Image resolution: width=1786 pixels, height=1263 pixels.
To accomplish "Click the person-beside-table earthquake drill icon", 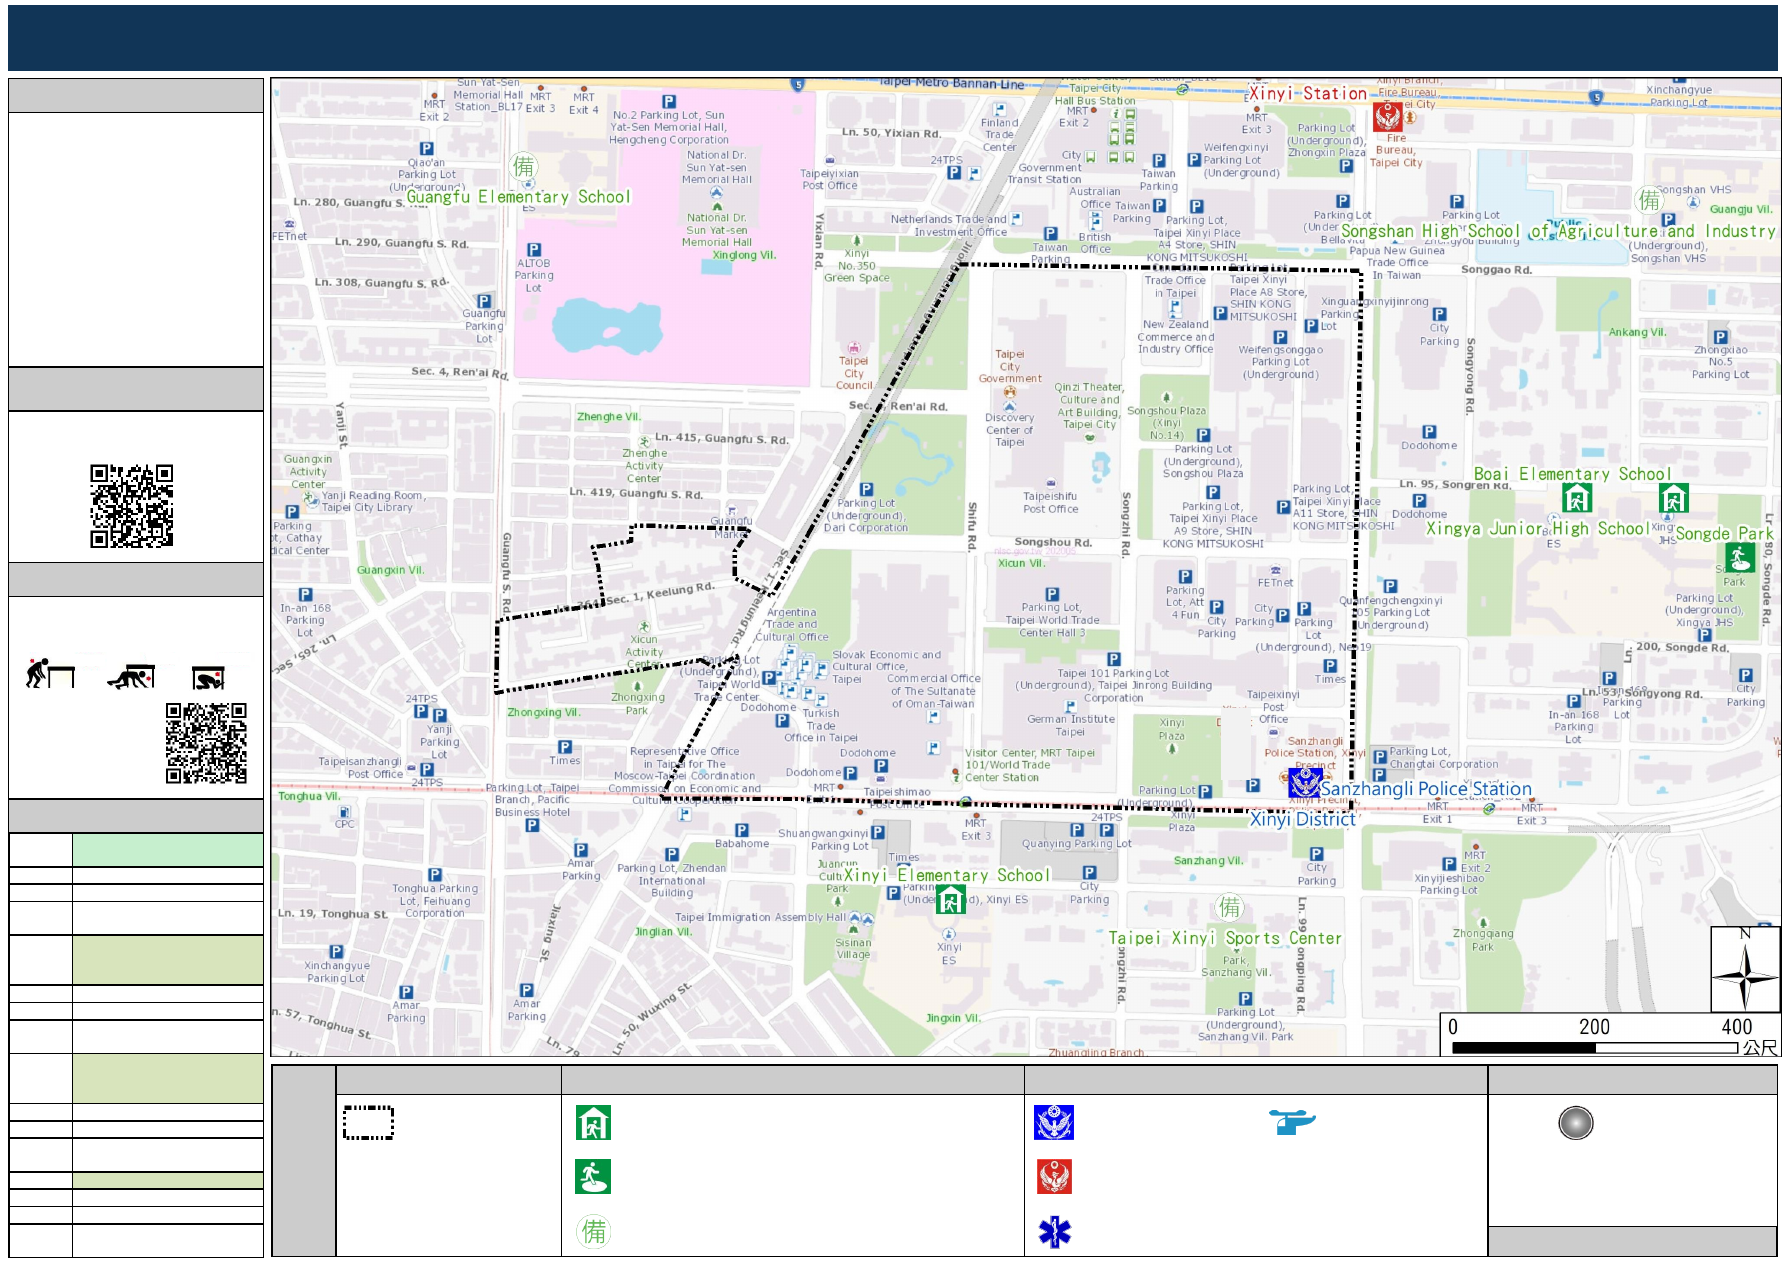I will tap(50, 673).
